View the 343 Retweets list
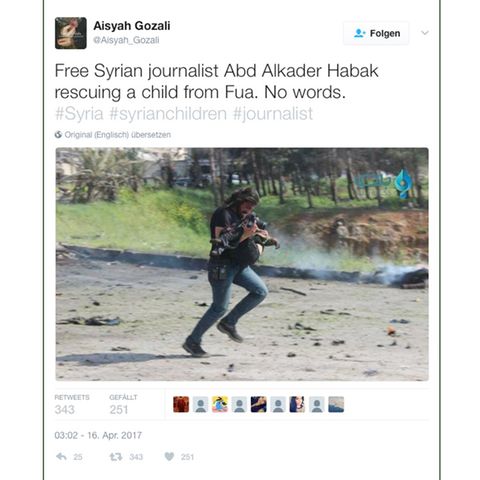This screenshot has width=480, height=480. coord(72,404)
